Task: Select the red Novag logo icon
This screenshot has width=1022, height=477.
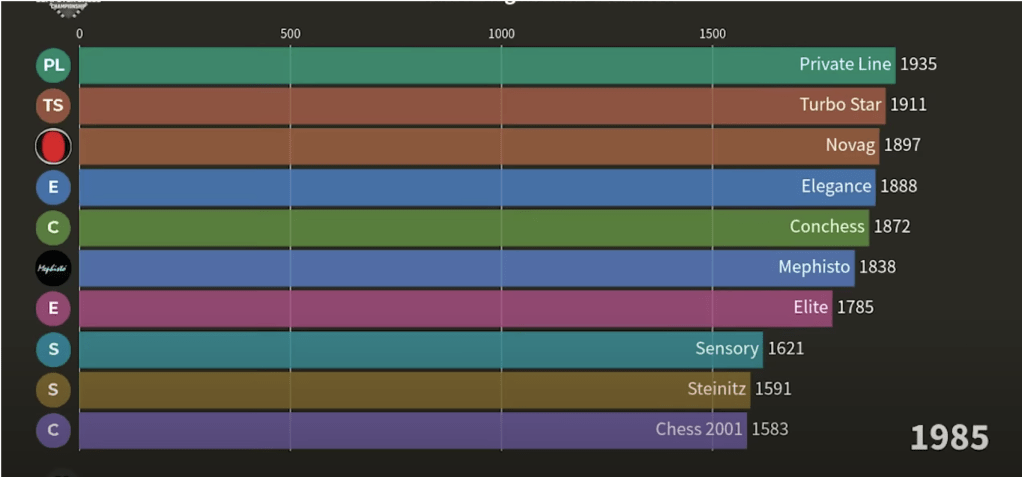Action: [53, 147]
